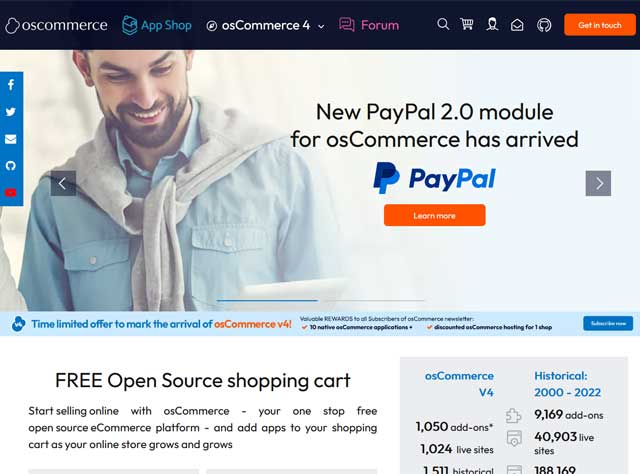Screen dimensions: 640x474
Task: Click the Subscribe now button
Action: (x=608, y=323)
